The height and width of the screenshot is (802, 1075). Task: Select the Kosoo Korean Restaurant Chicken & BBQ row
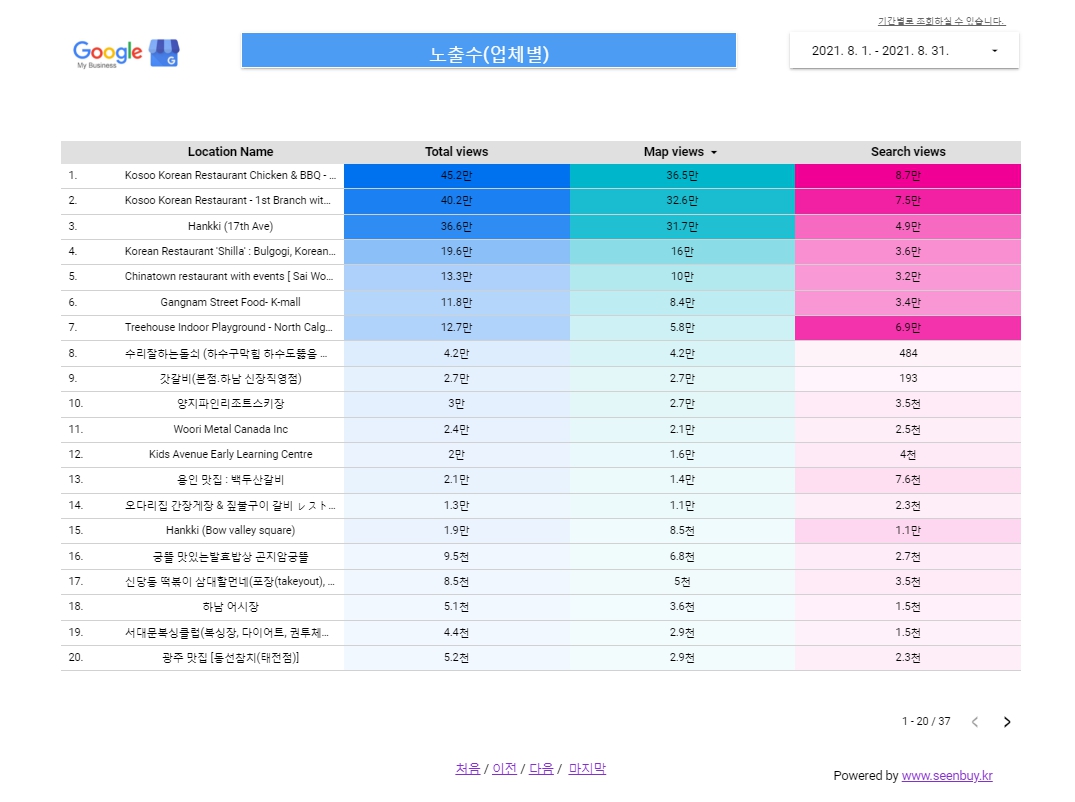pos(230,176)
